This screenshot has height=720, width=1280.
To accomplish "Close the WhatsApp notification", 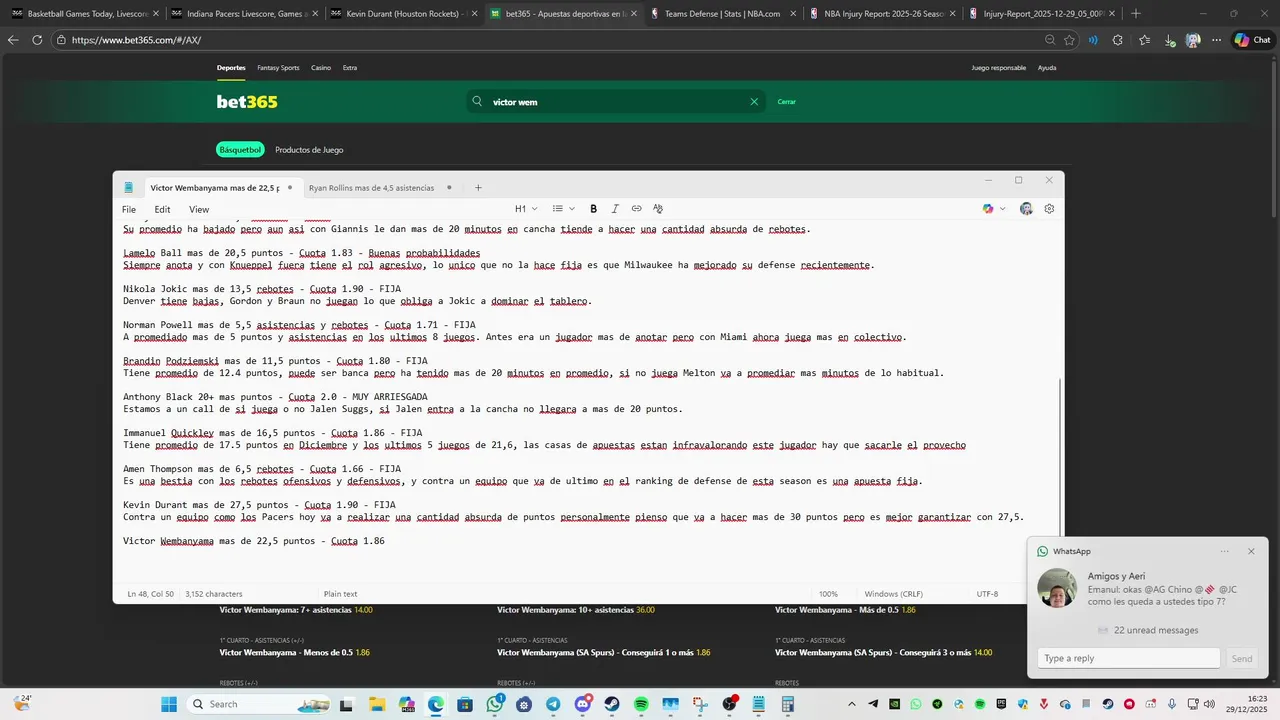I will 1250,551.
